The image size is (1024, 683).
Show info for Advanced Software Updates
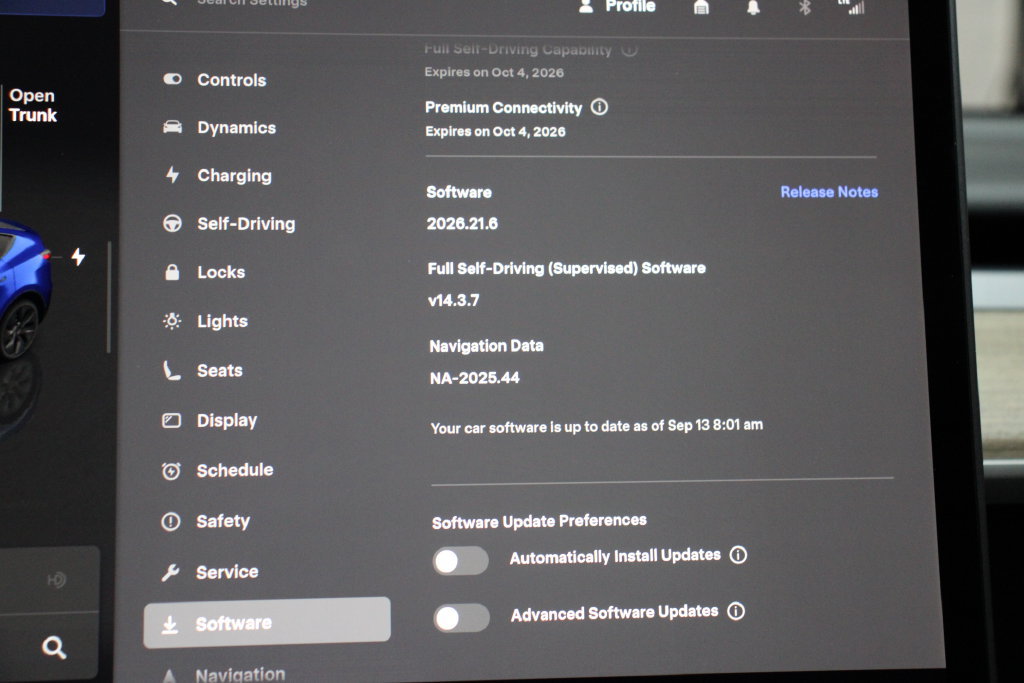pyautogui.click(x=736, y=611)
